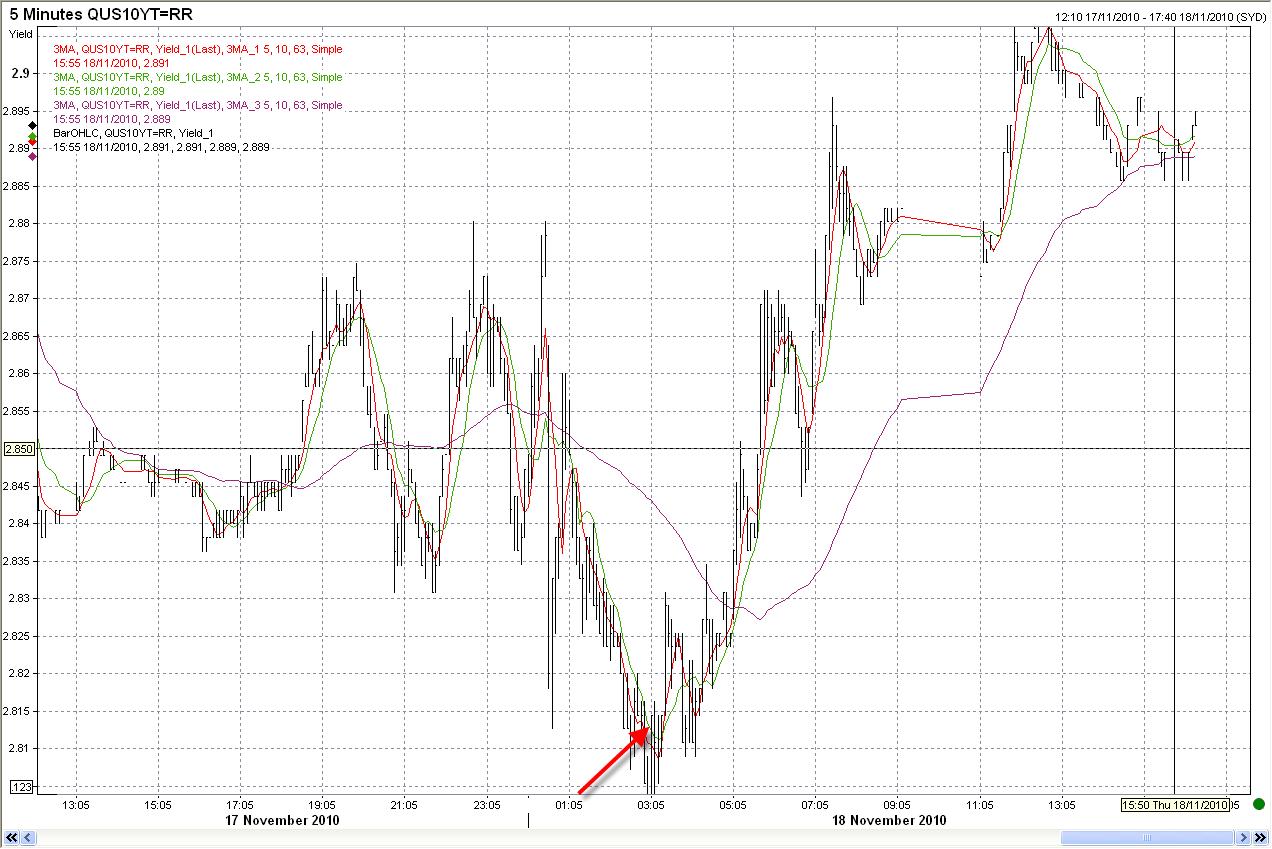Click the black diamond price marker
The image size is (1272, 849).
tap(32, 125)
